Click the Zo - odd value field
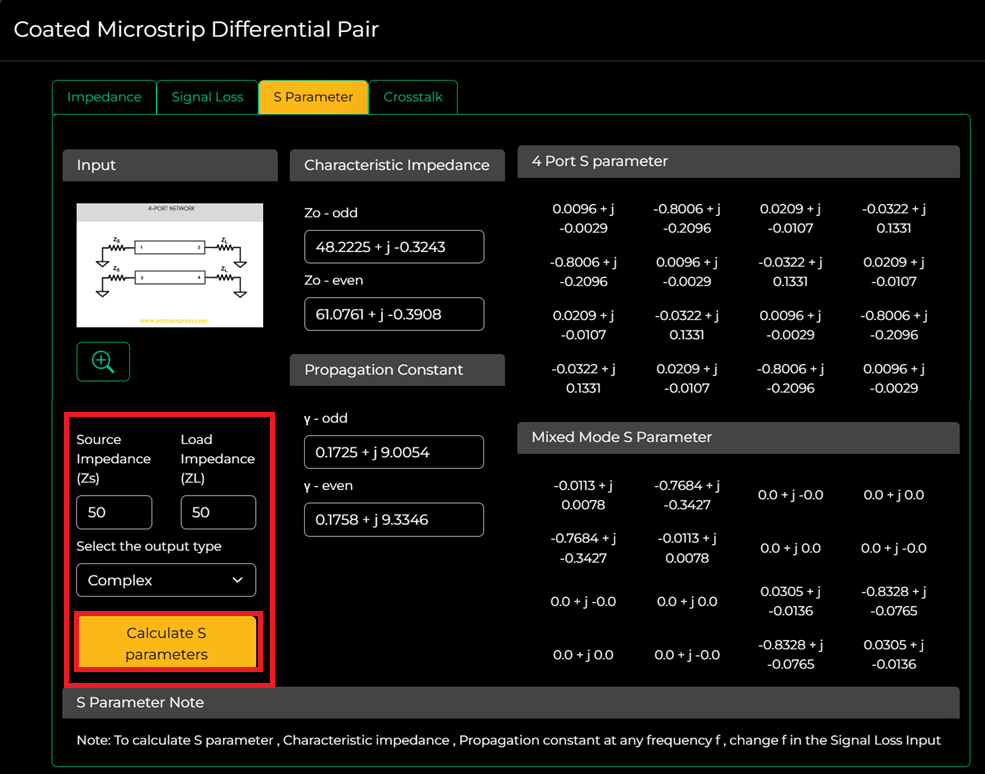Image resolution: width=985 pixels, height=774 pixels. click(x=395, y=247)
